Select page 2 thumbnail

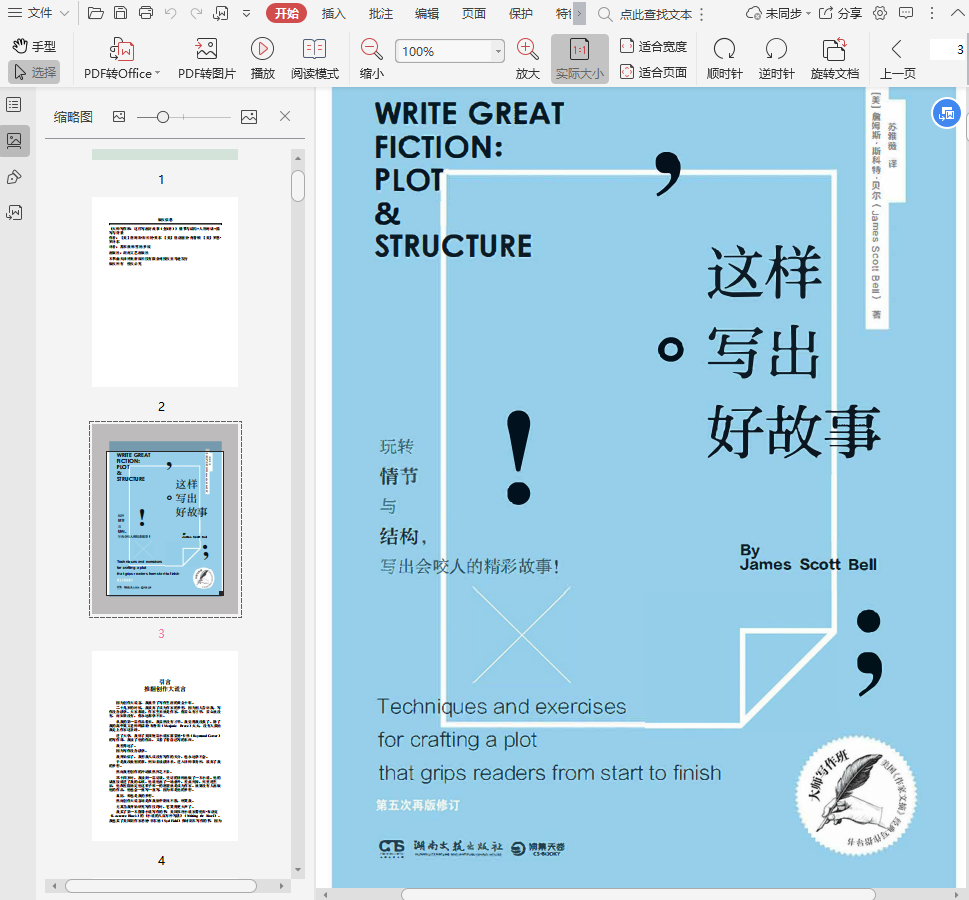click(x=165, y=292)
